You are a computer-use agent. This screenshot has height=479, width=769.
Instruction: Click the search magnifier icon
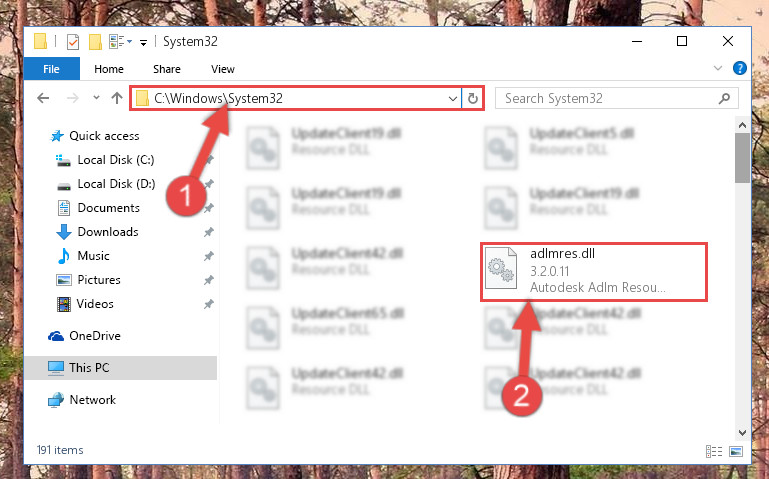724,99
